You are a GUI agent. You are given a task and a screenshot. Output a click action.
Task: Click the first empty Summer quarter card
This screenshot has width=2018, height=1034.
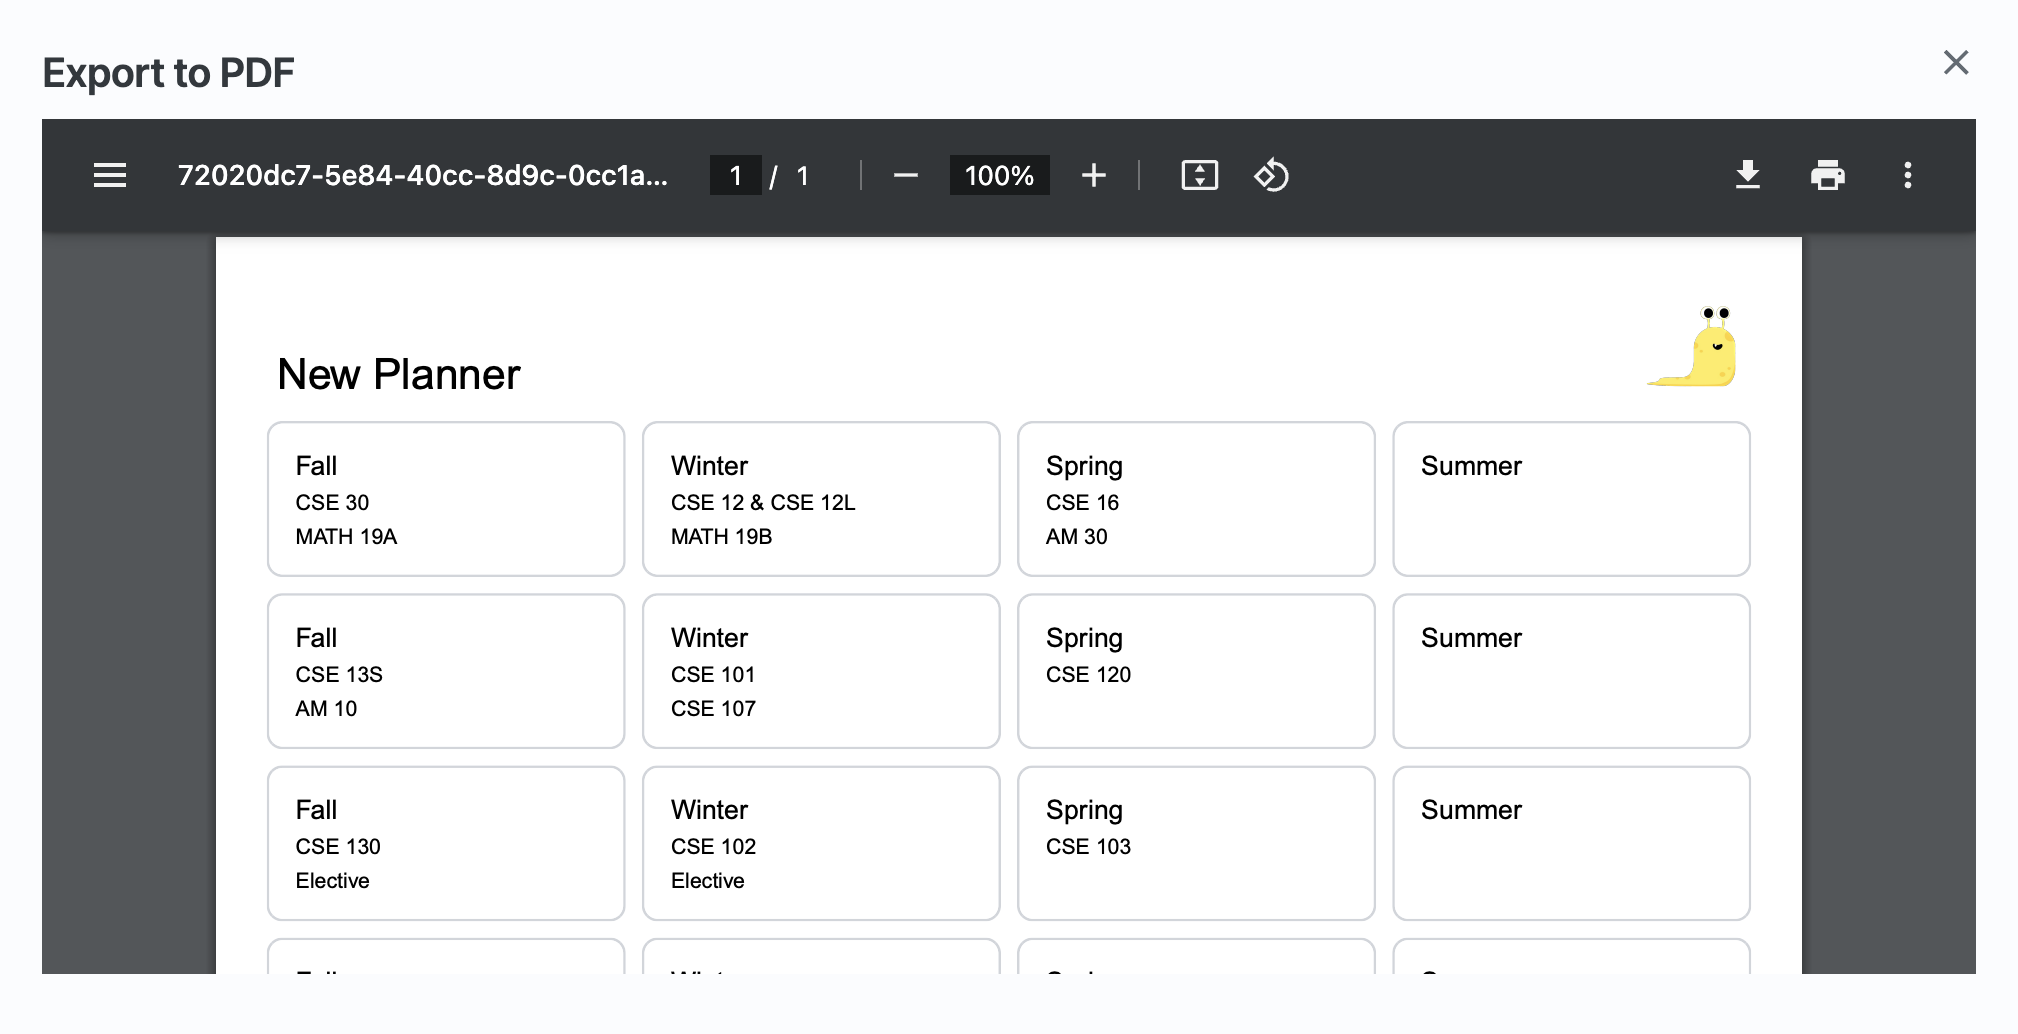tap(1570, 499)
